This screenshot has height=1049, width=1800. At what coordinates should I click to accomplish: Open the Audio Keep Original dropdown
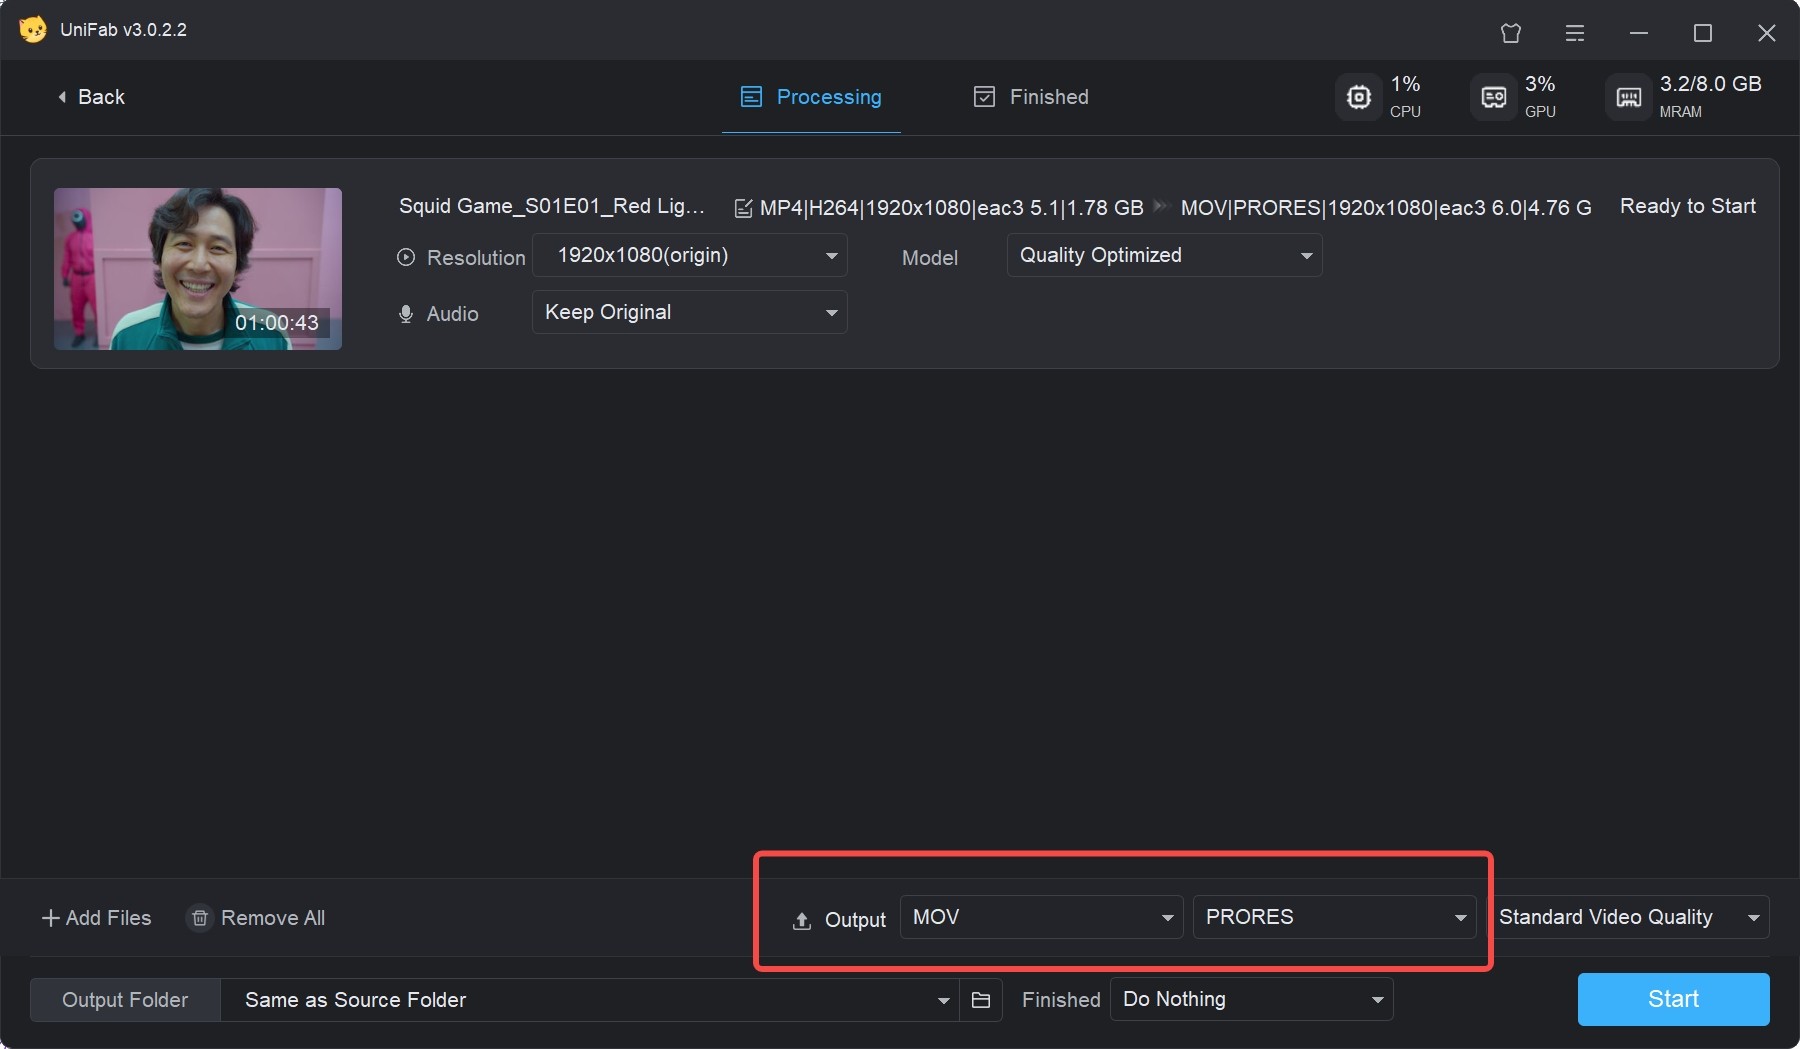coord(690,312)
